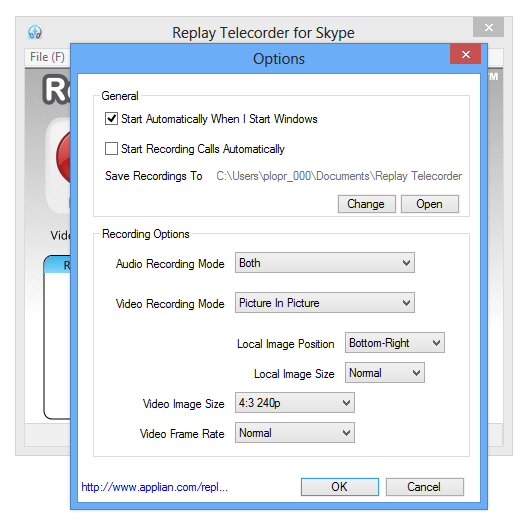The image size is (527, 521).
Task: Close the Replay Telecorder for Skype window
Action: 488,27
